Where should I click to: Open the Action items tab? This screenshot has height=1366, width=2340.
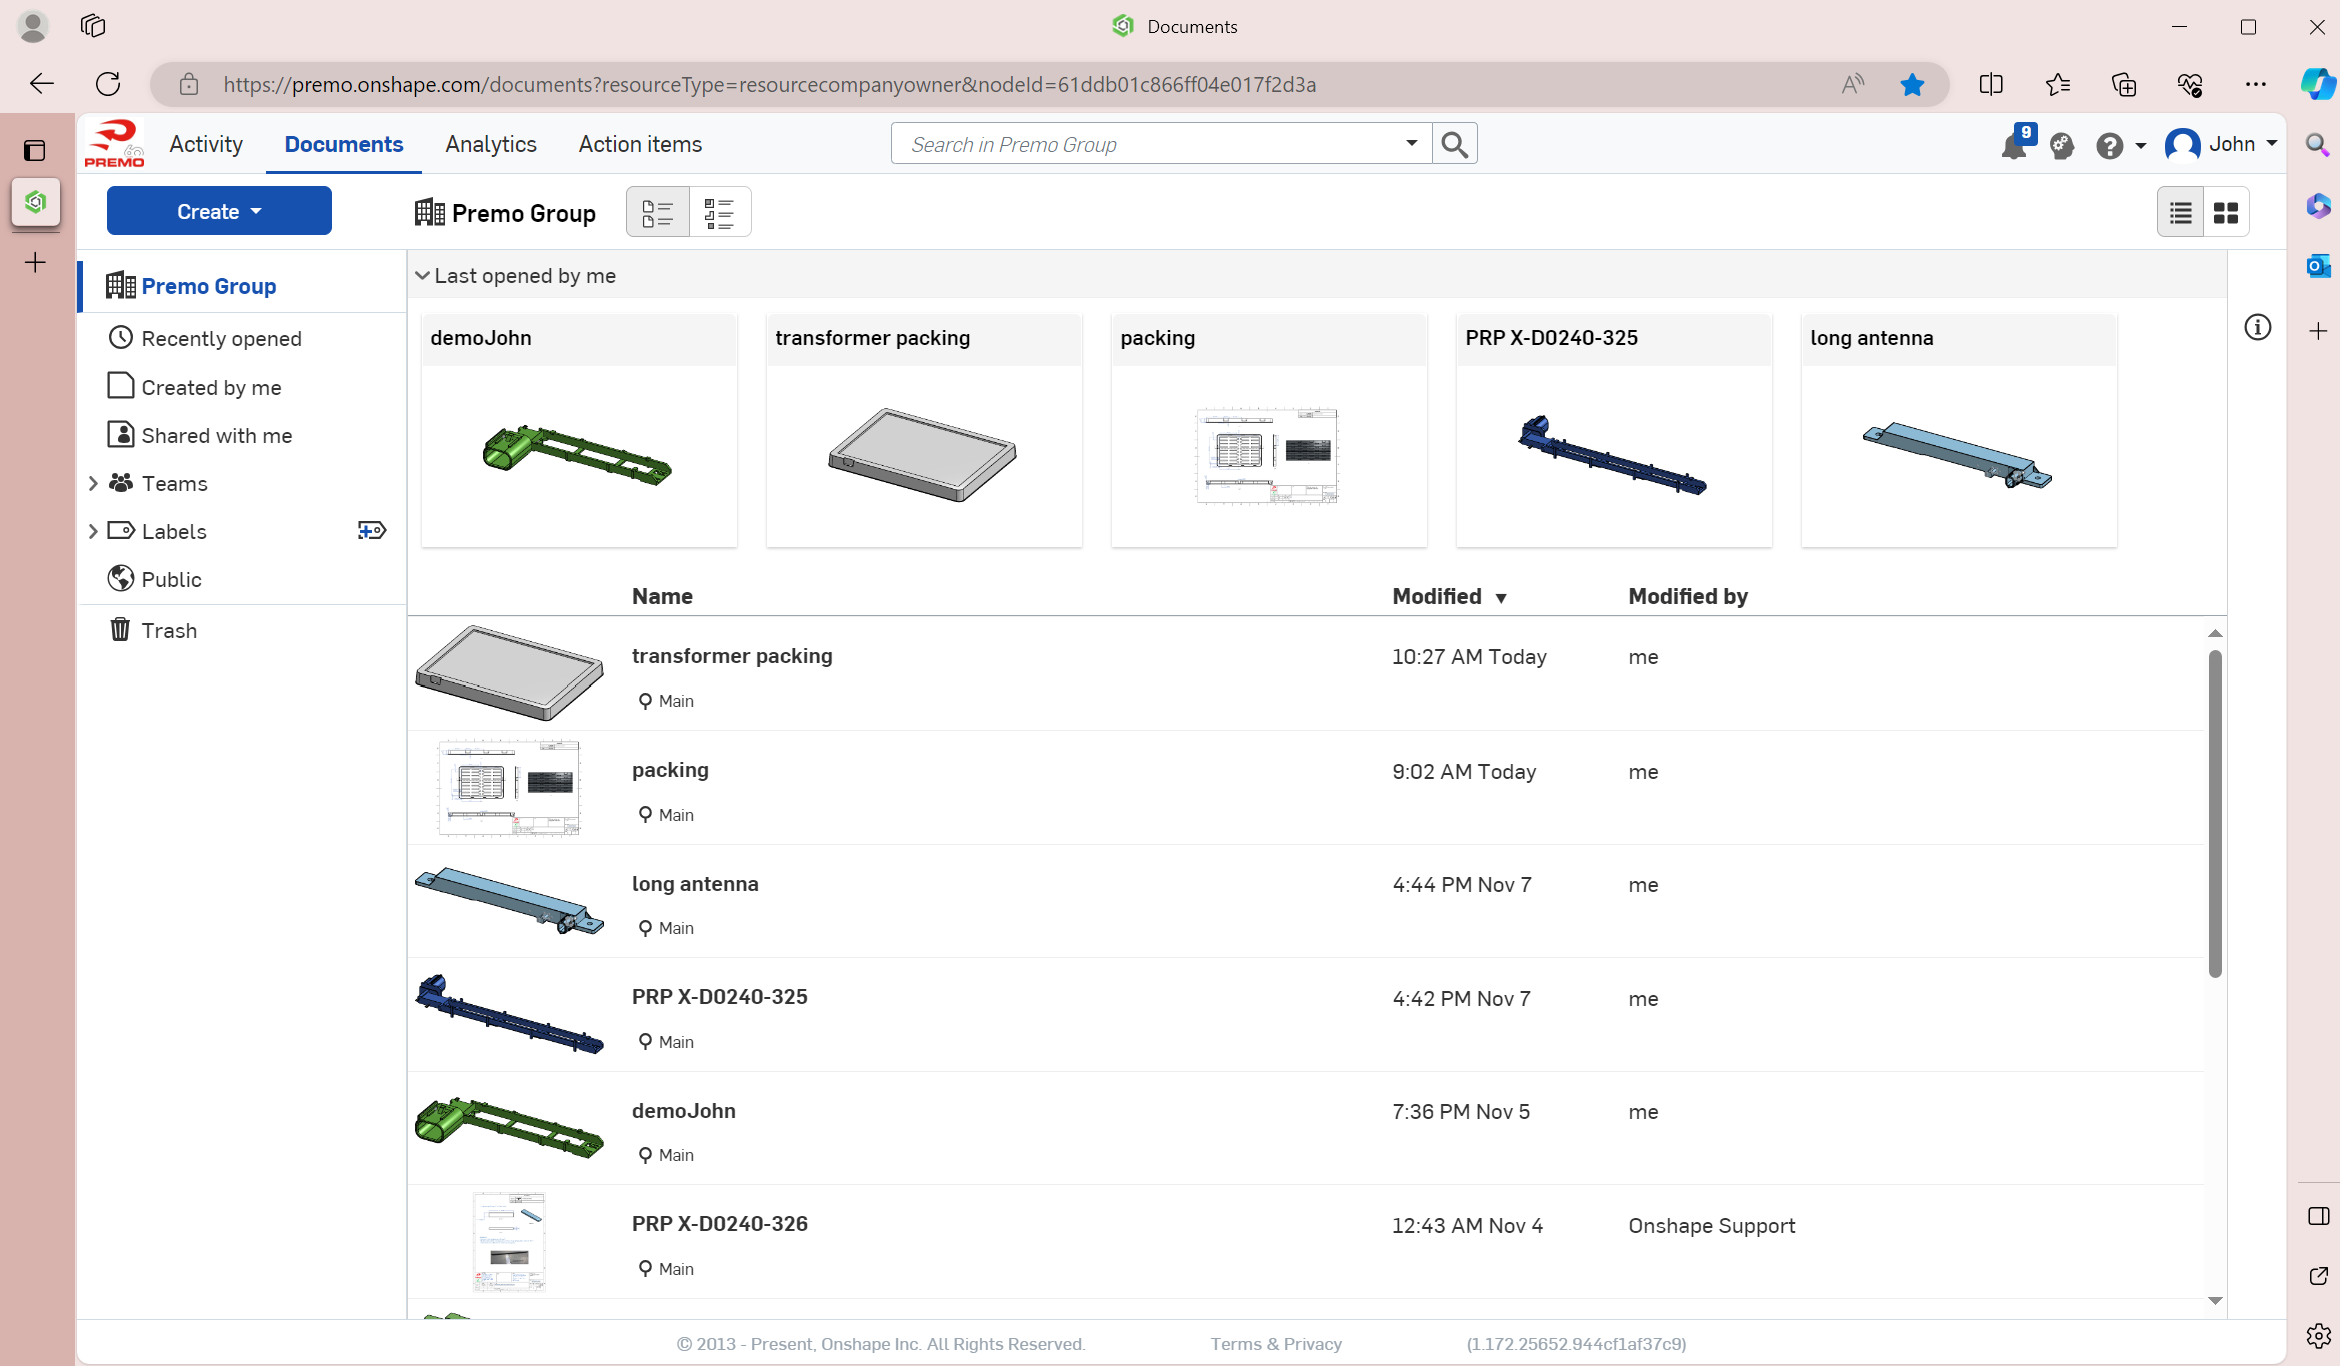[640, 144]
